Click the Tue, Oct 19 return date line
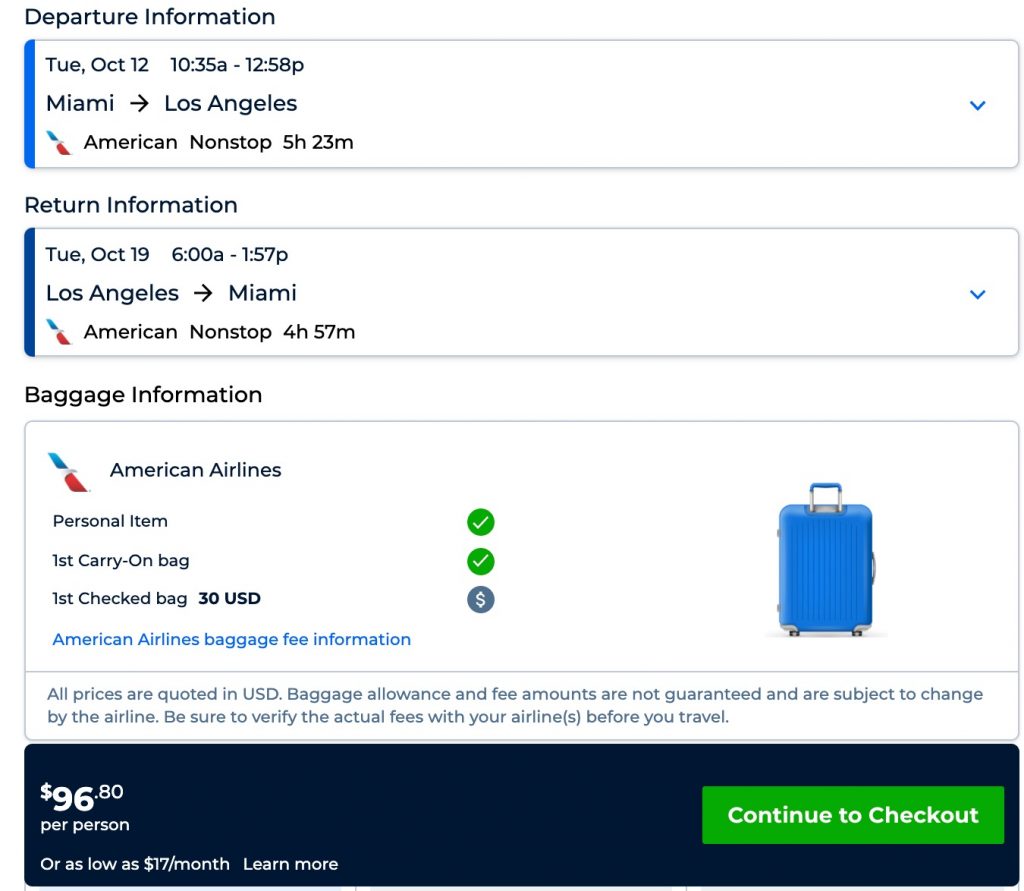1024x891 pixels. 167,255
